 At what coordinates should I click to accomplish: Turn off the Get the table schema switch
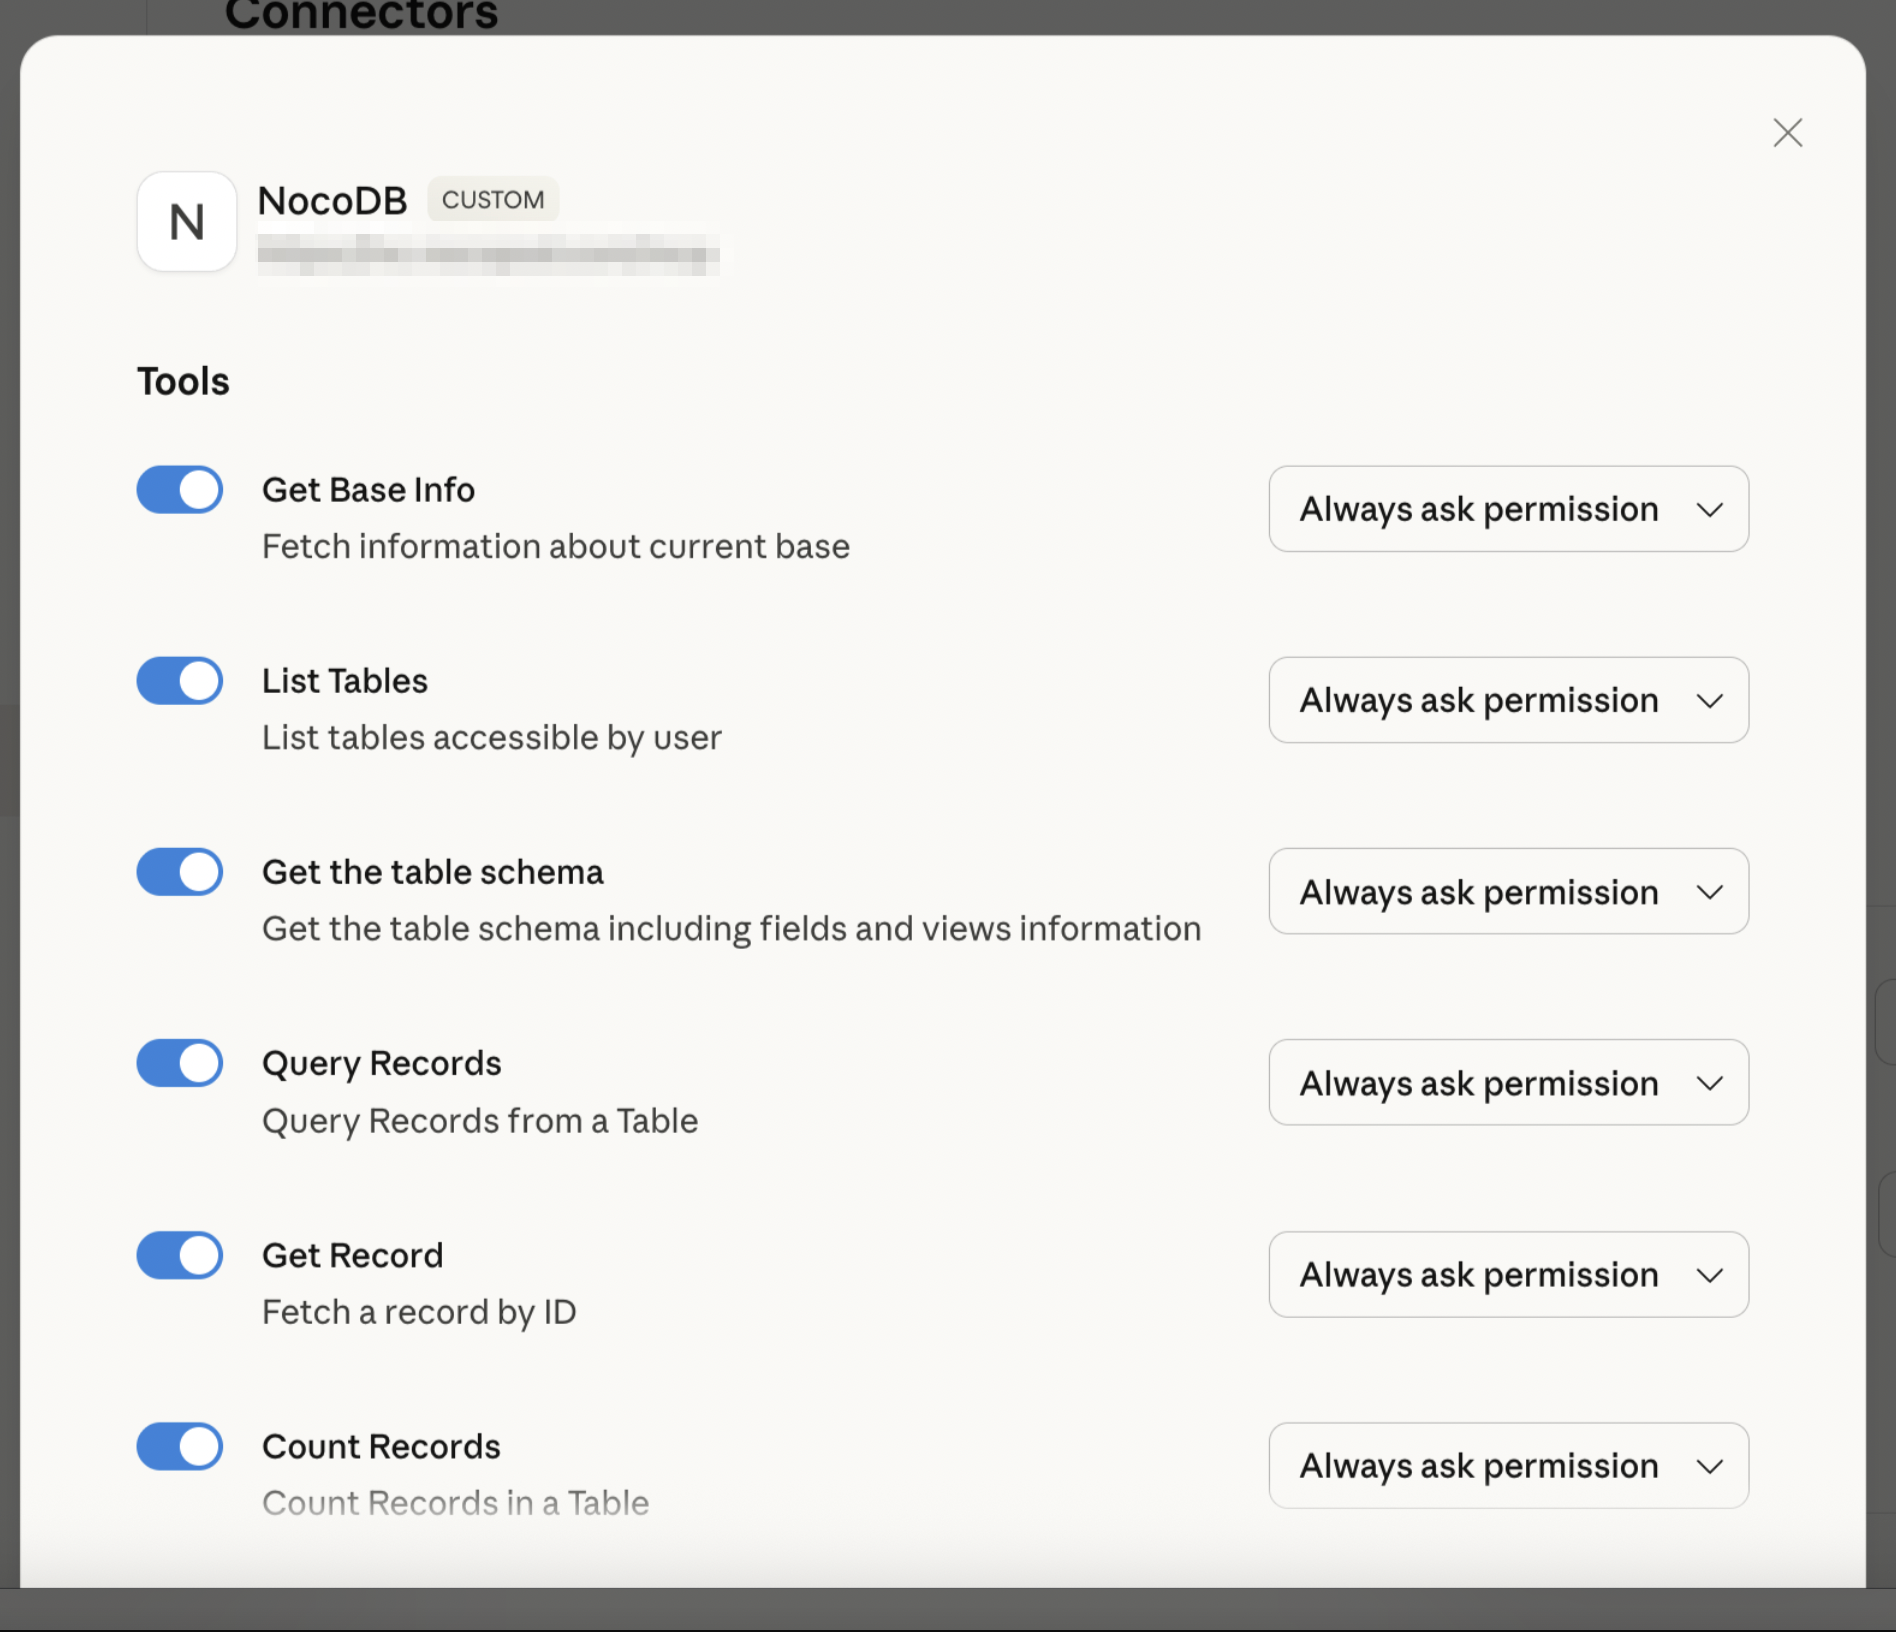pos(180,872)
